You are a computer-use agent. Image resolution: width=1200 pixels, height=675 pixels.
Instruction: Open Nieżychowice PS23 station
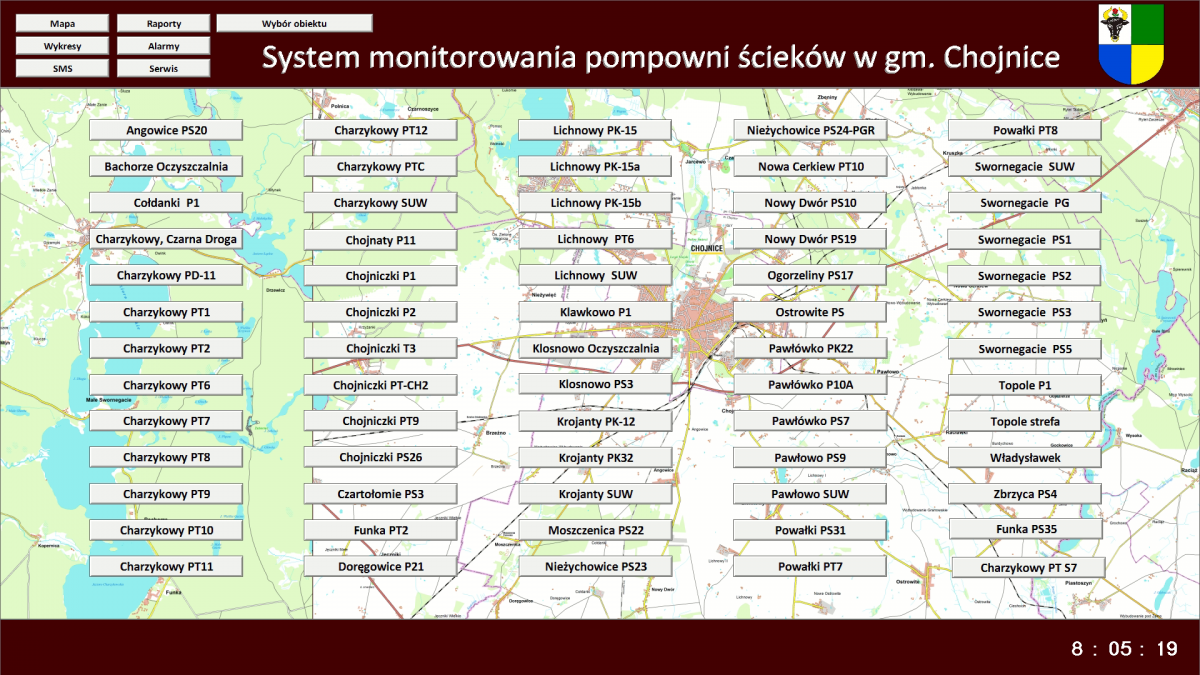pos(596,567)
